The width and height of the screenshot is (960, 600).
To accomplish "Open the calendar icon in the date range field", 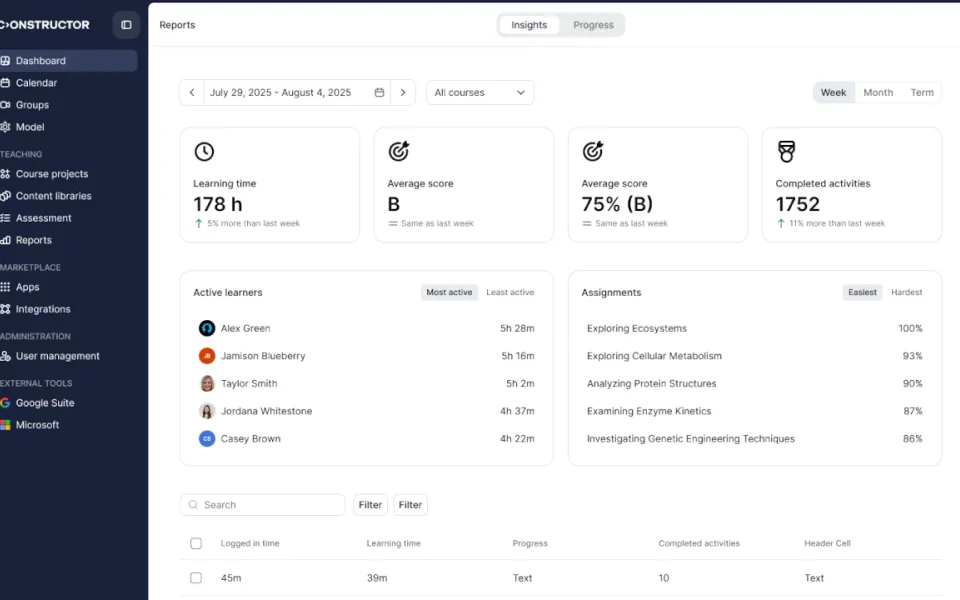I will point(380,92).
